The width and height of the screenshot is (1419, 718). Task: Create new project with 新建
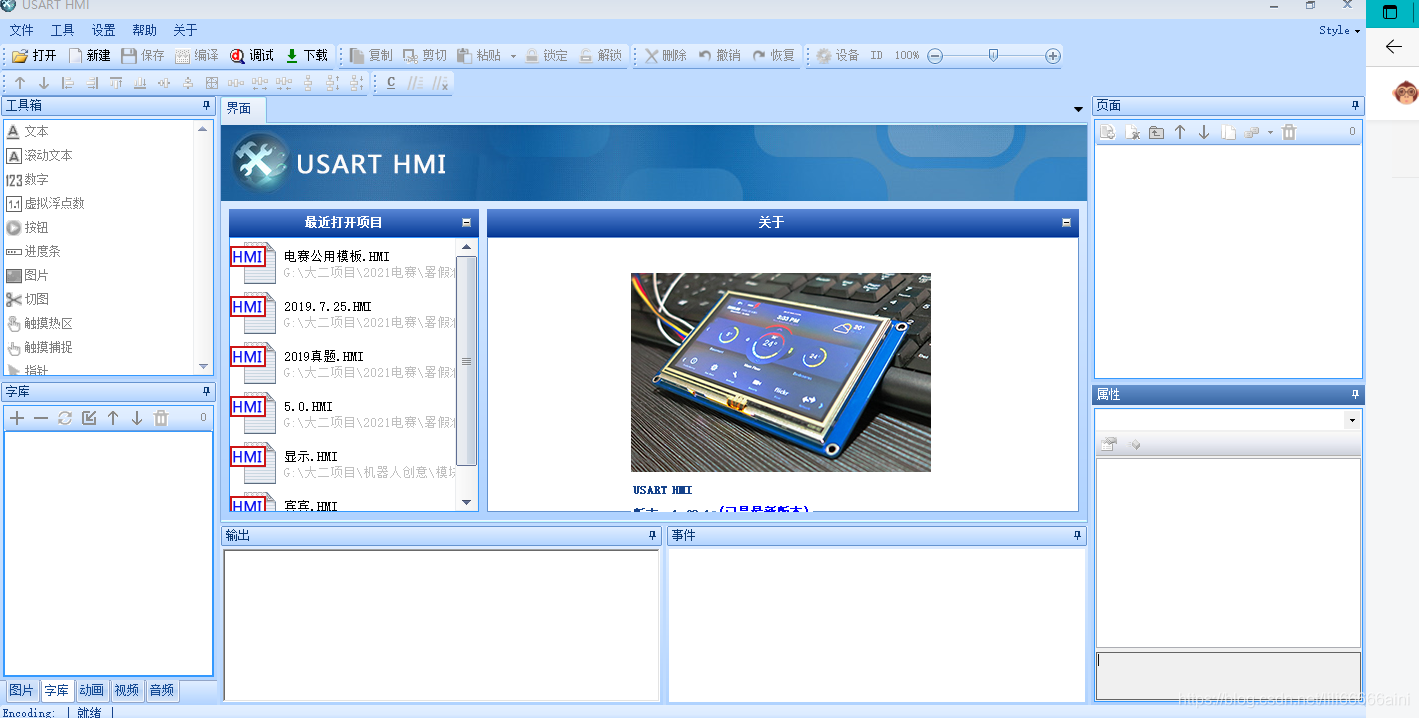pos(89,56)
